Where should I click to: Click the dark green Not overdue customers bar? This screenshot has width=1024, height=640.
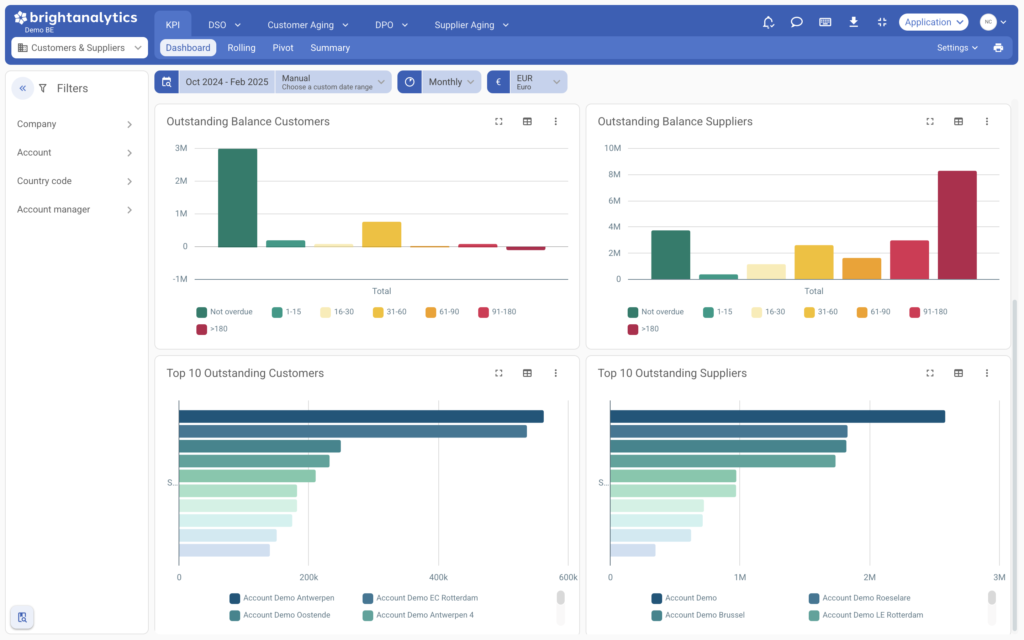[x=238, y=198]
